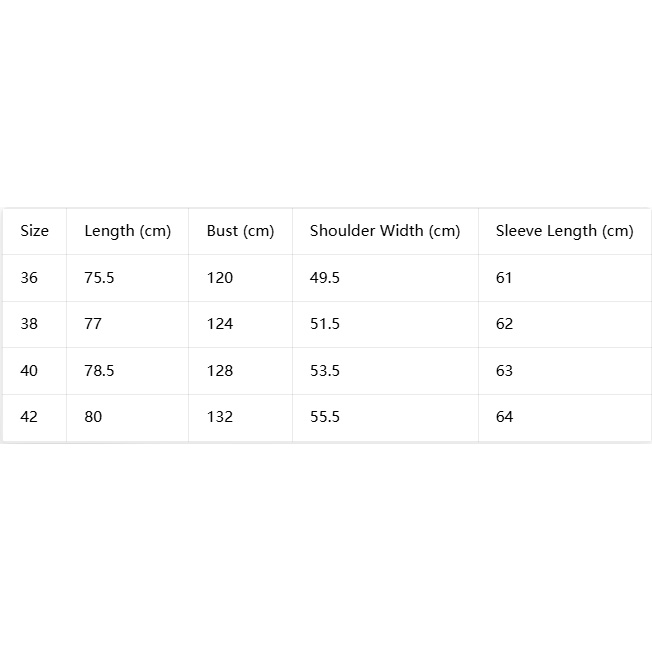Click the Size column header

coord(35,231)
